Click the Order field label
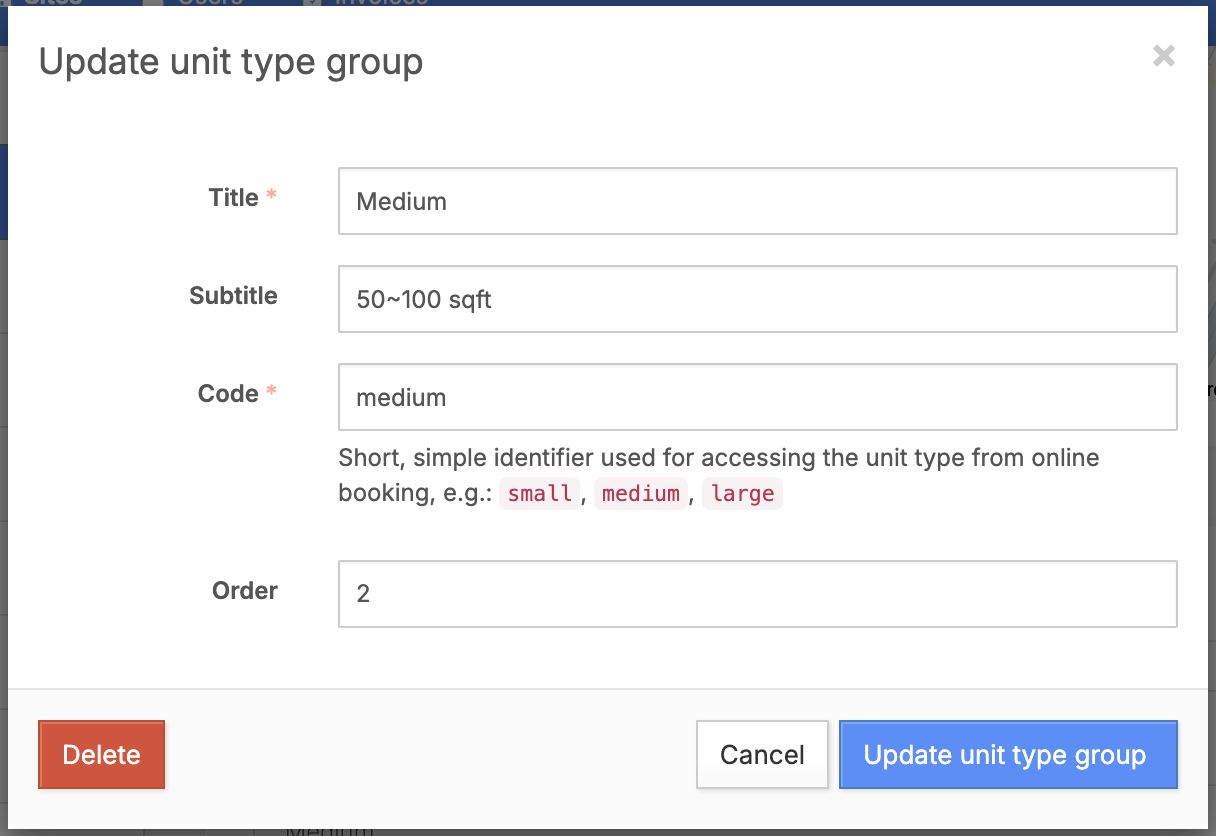This screenshot has width=1216, height=836. click(244, 591)
